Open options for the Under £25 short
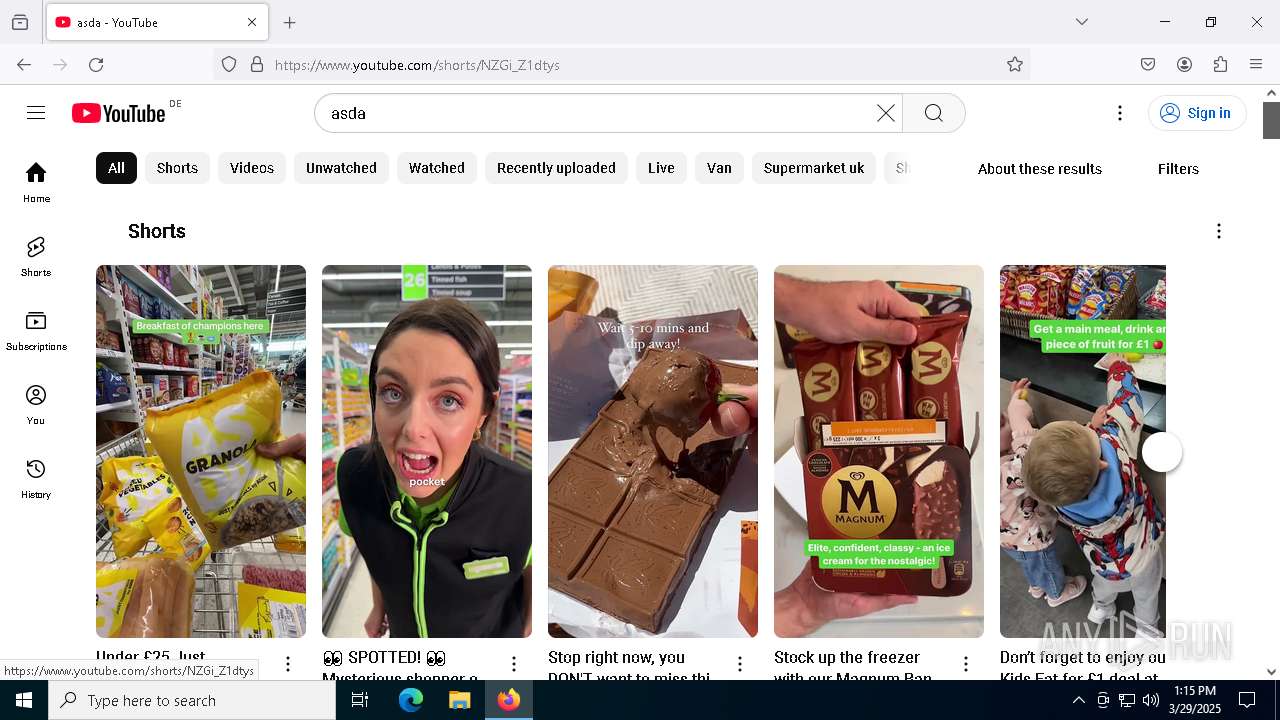 pos(288,664)
